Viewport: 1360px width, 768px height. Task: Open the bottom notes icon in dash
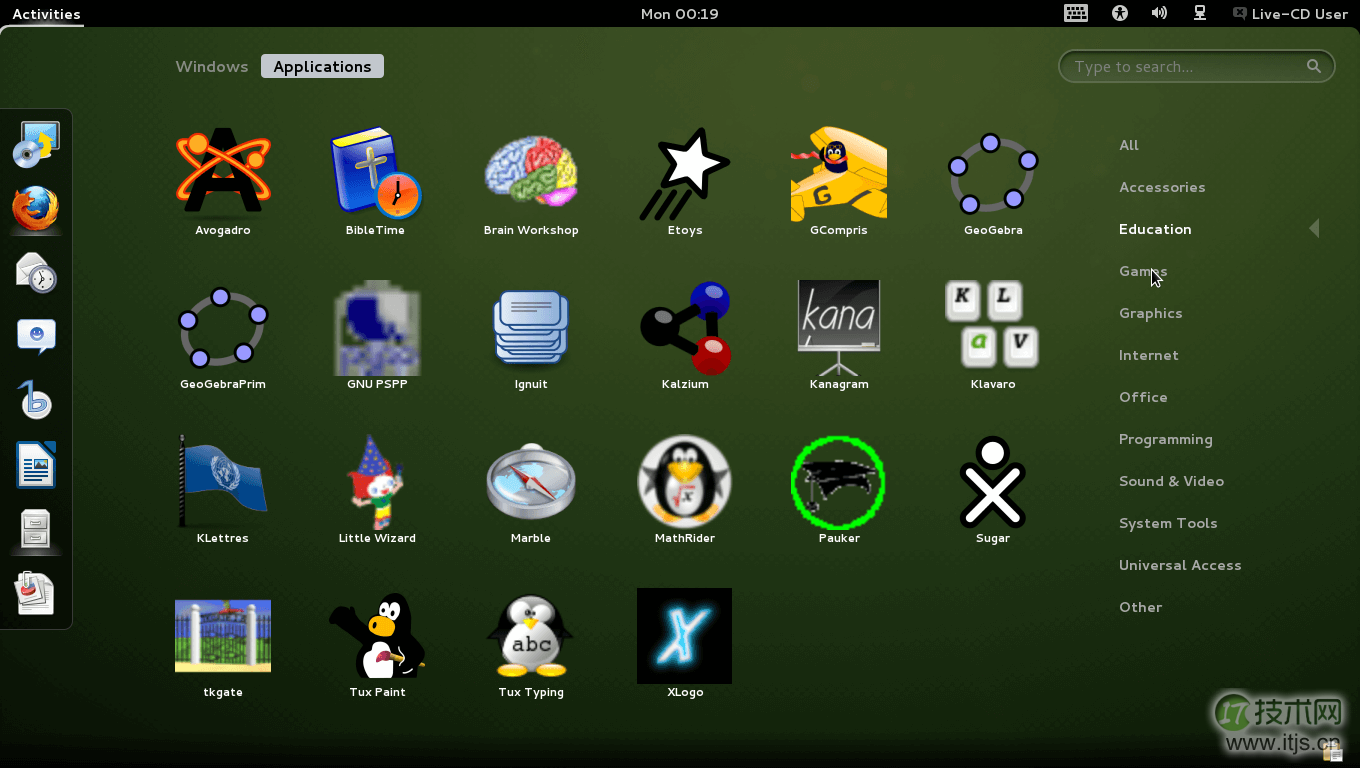[x=36, y=593]
